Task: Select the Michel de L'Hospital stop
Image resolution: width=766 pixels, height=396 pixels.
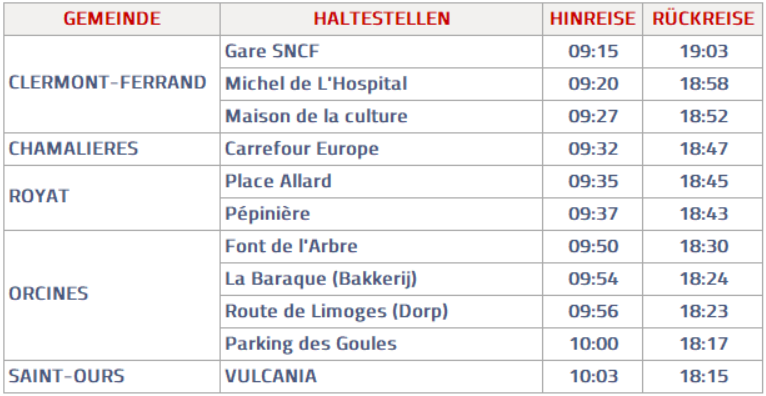Action: [x=316, y=84]
